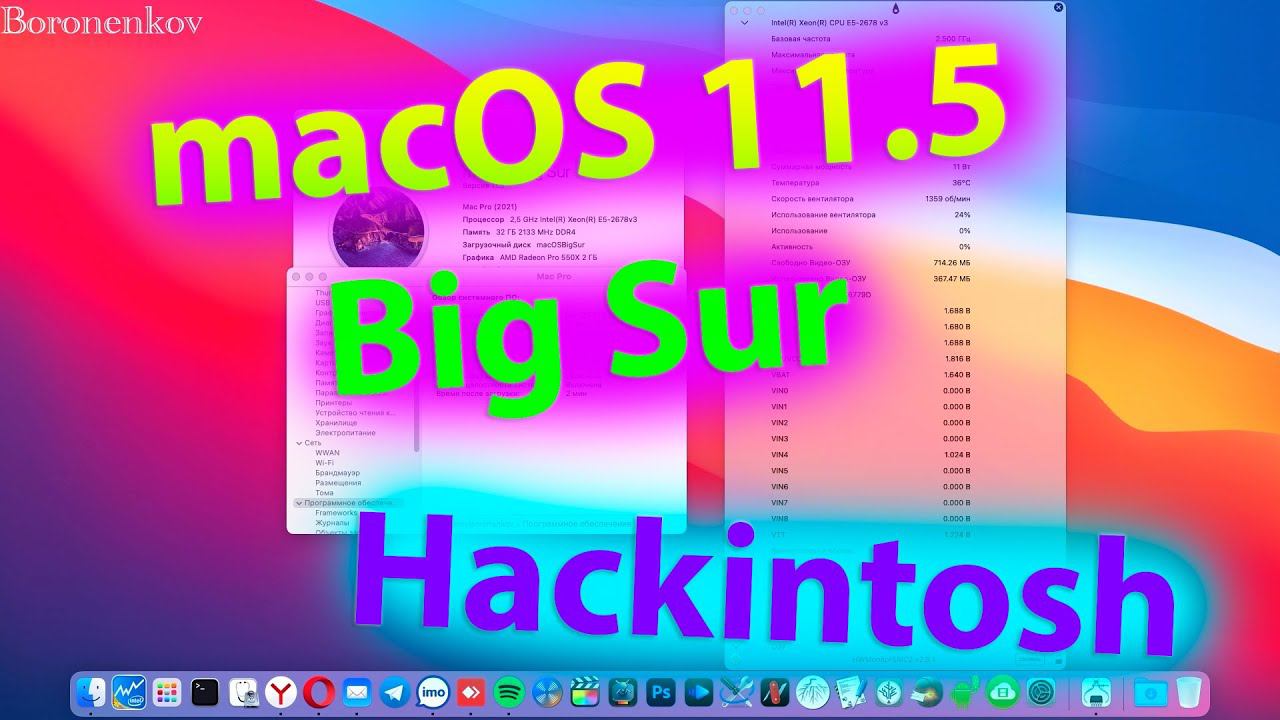Open Final Cut Pro in the dock
Image resolution: width=1280 pixels, height=720 pixels.
click(x=585, y=692)
